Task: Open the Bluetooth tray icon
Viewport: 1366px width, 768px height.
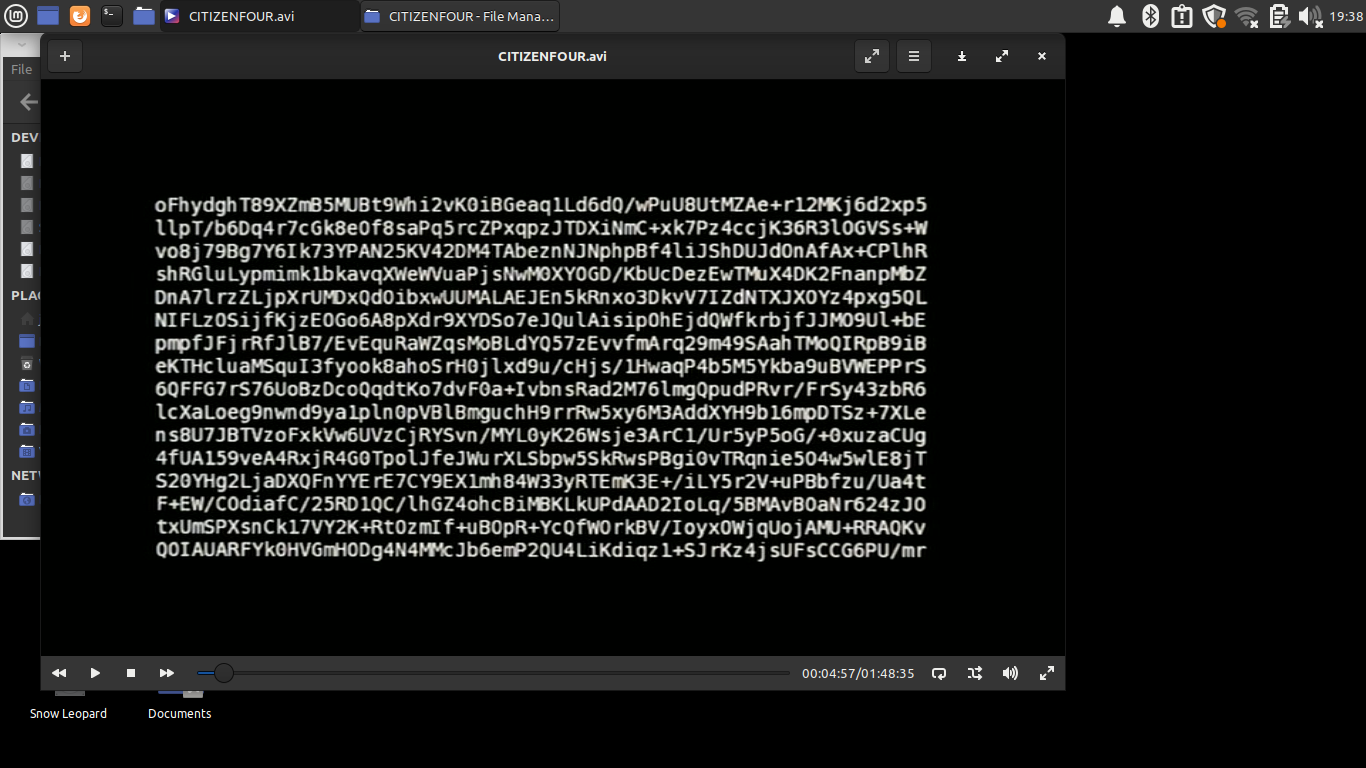Action: (1150, 16)
